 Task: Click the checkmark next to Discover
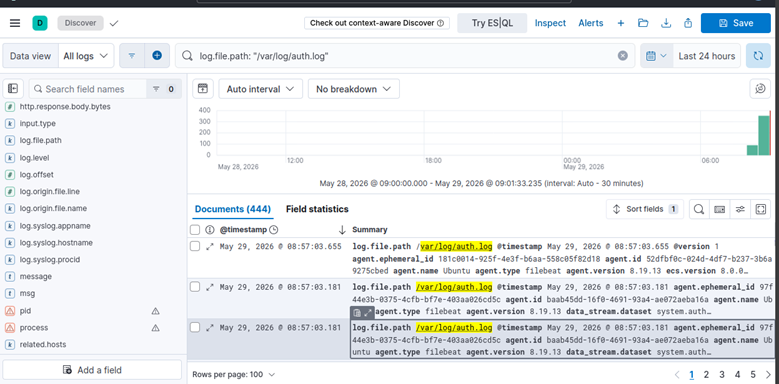114,23
